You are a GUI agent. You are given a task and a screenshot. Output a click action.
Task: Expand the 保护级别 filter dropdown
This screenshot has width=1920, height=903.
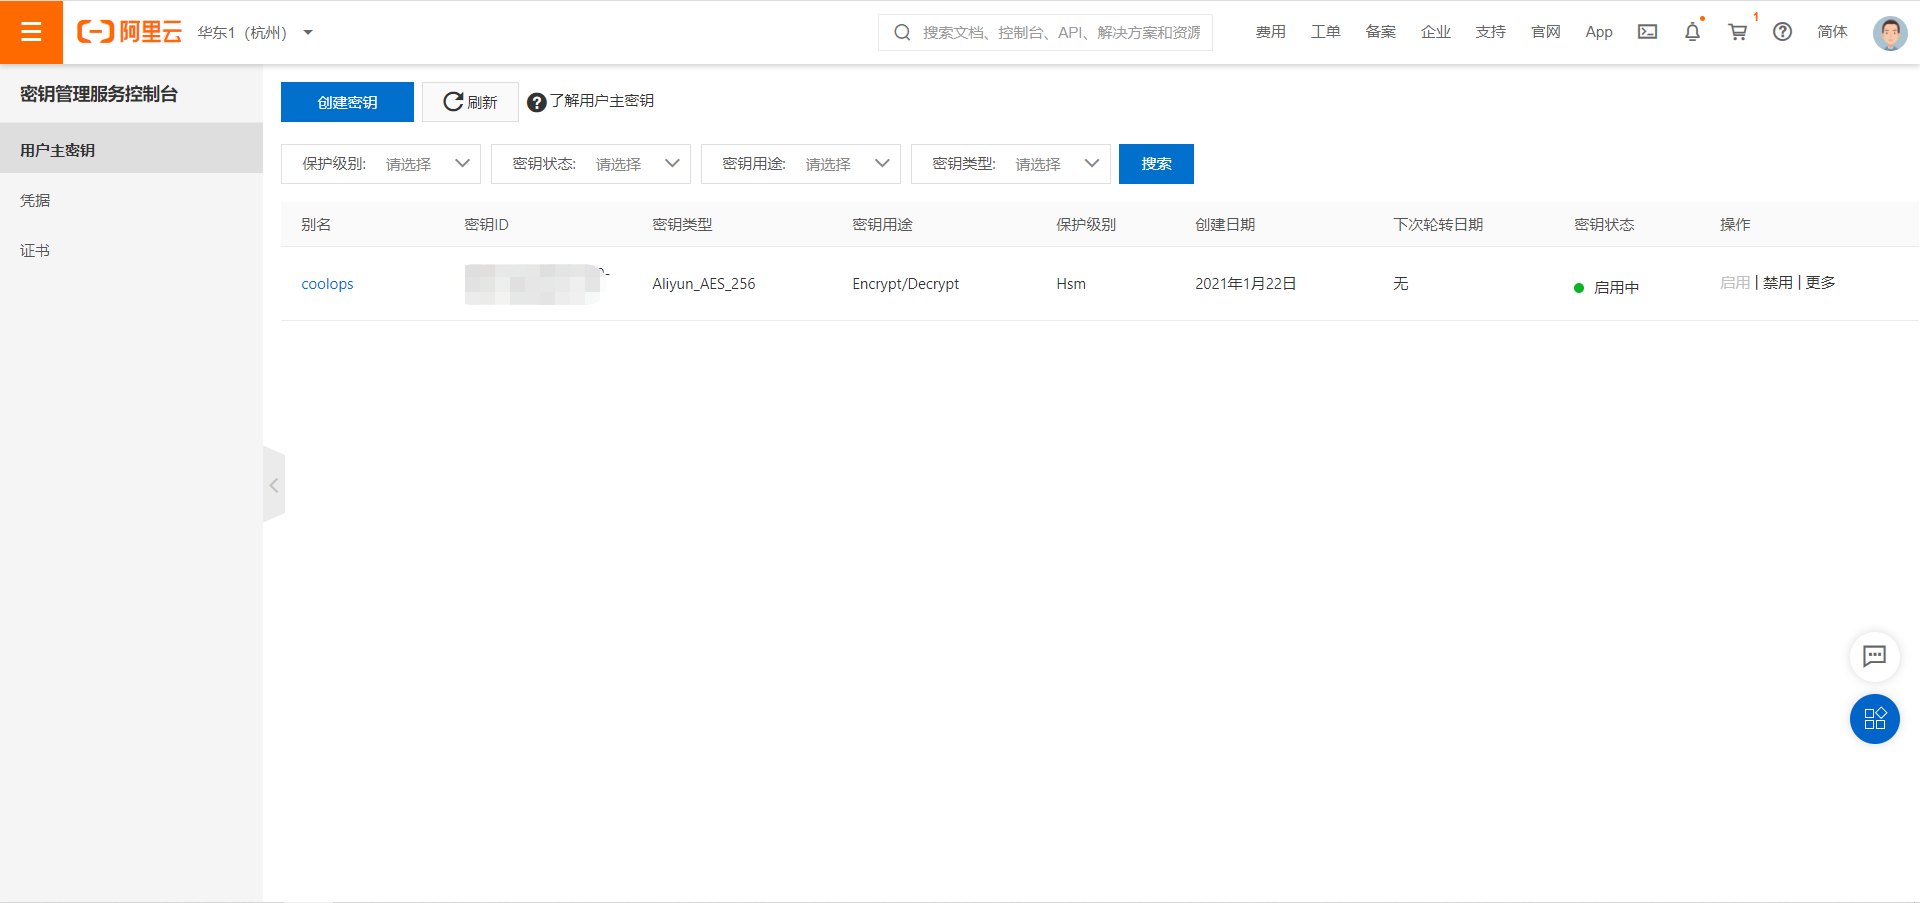[381, 164]
